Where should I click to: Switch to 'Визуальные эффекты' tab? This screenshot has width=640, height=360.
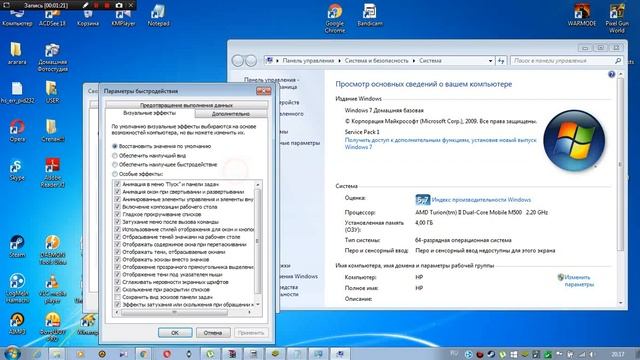[150, 113]
